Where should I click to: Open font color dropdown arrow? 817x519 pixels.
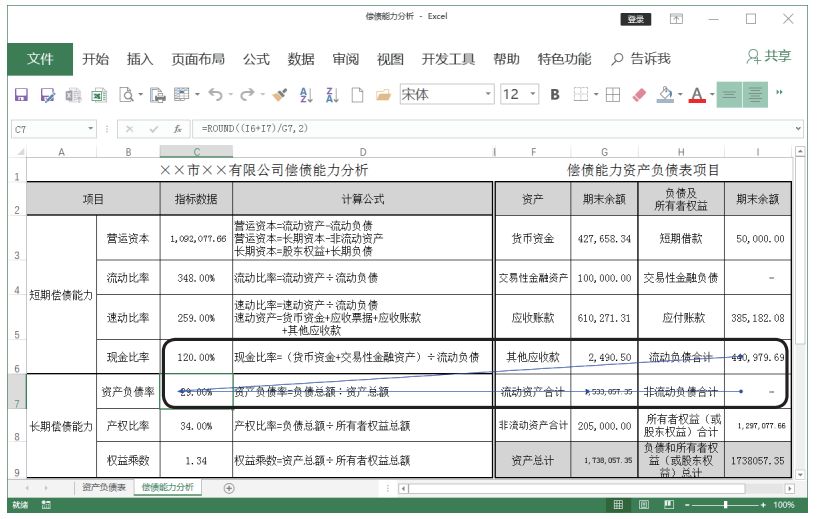[x=712, y=95]
